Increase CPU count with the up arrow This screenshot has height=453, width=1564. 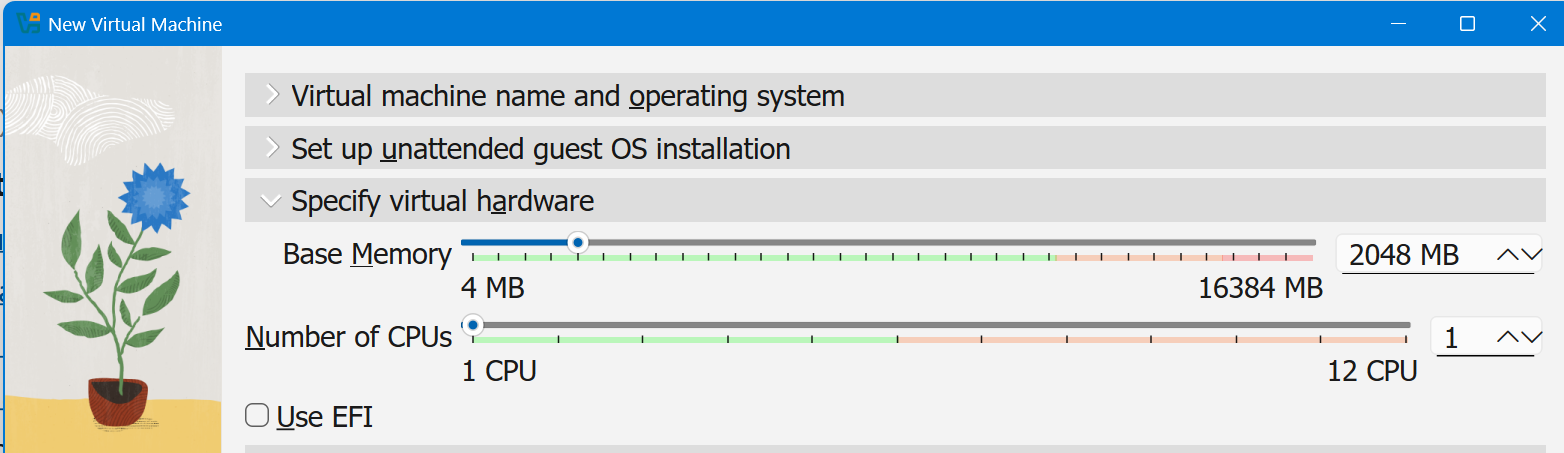[1508, 338]
